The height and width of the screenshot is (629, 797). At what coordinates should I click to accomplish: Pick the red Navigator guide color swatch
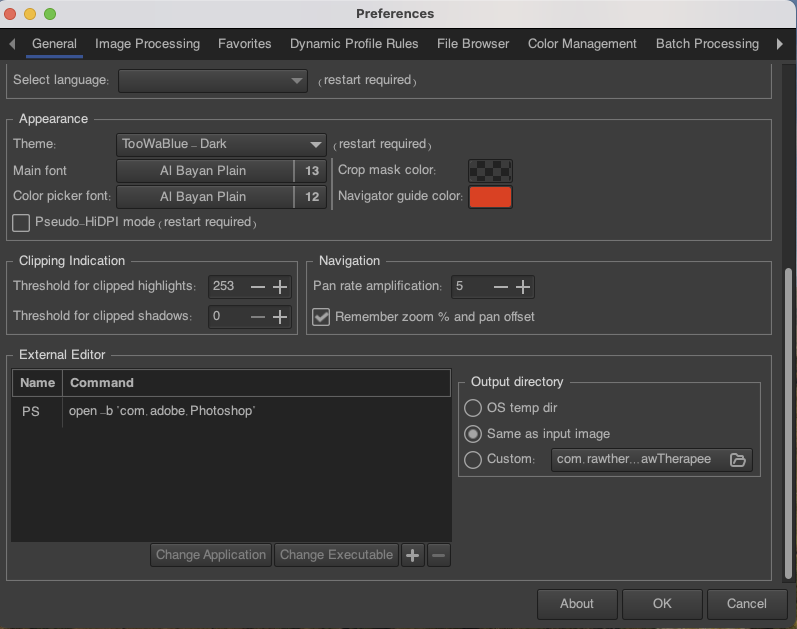point(490,197)
